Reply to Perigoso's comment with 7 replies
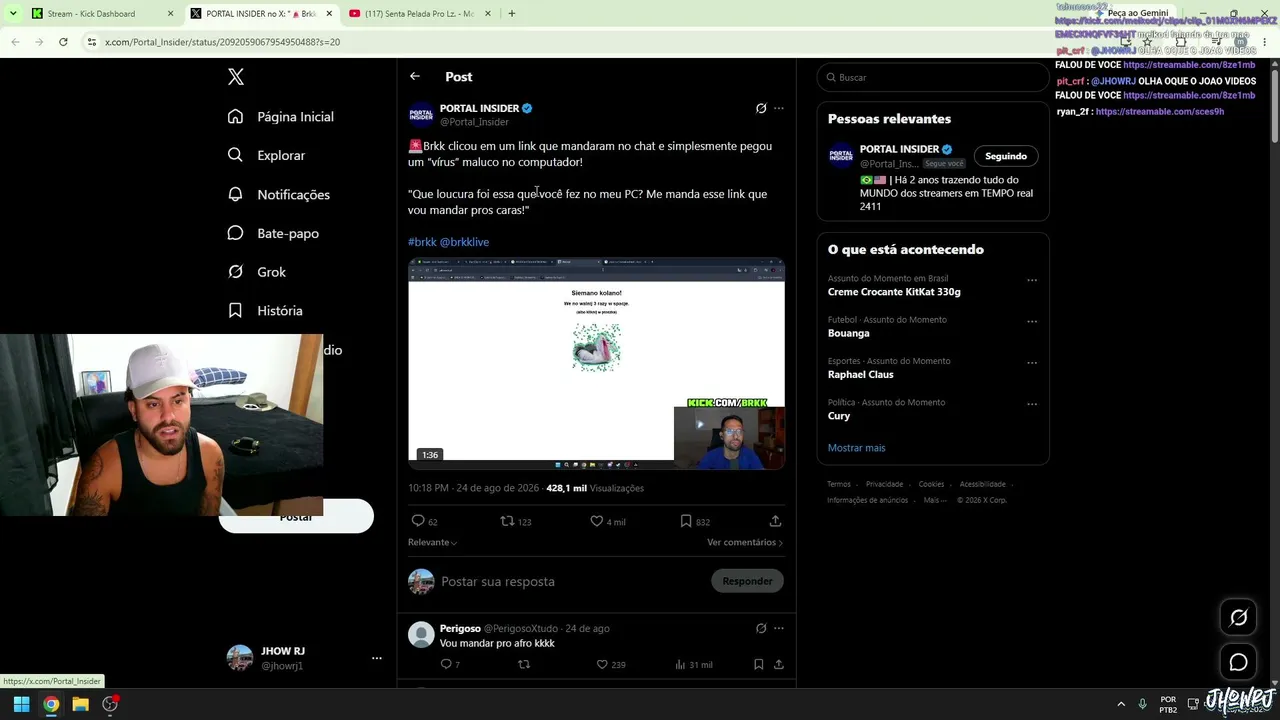Image resolution: width=1280 pixels, height=720 pixels. tap(446, 664)
